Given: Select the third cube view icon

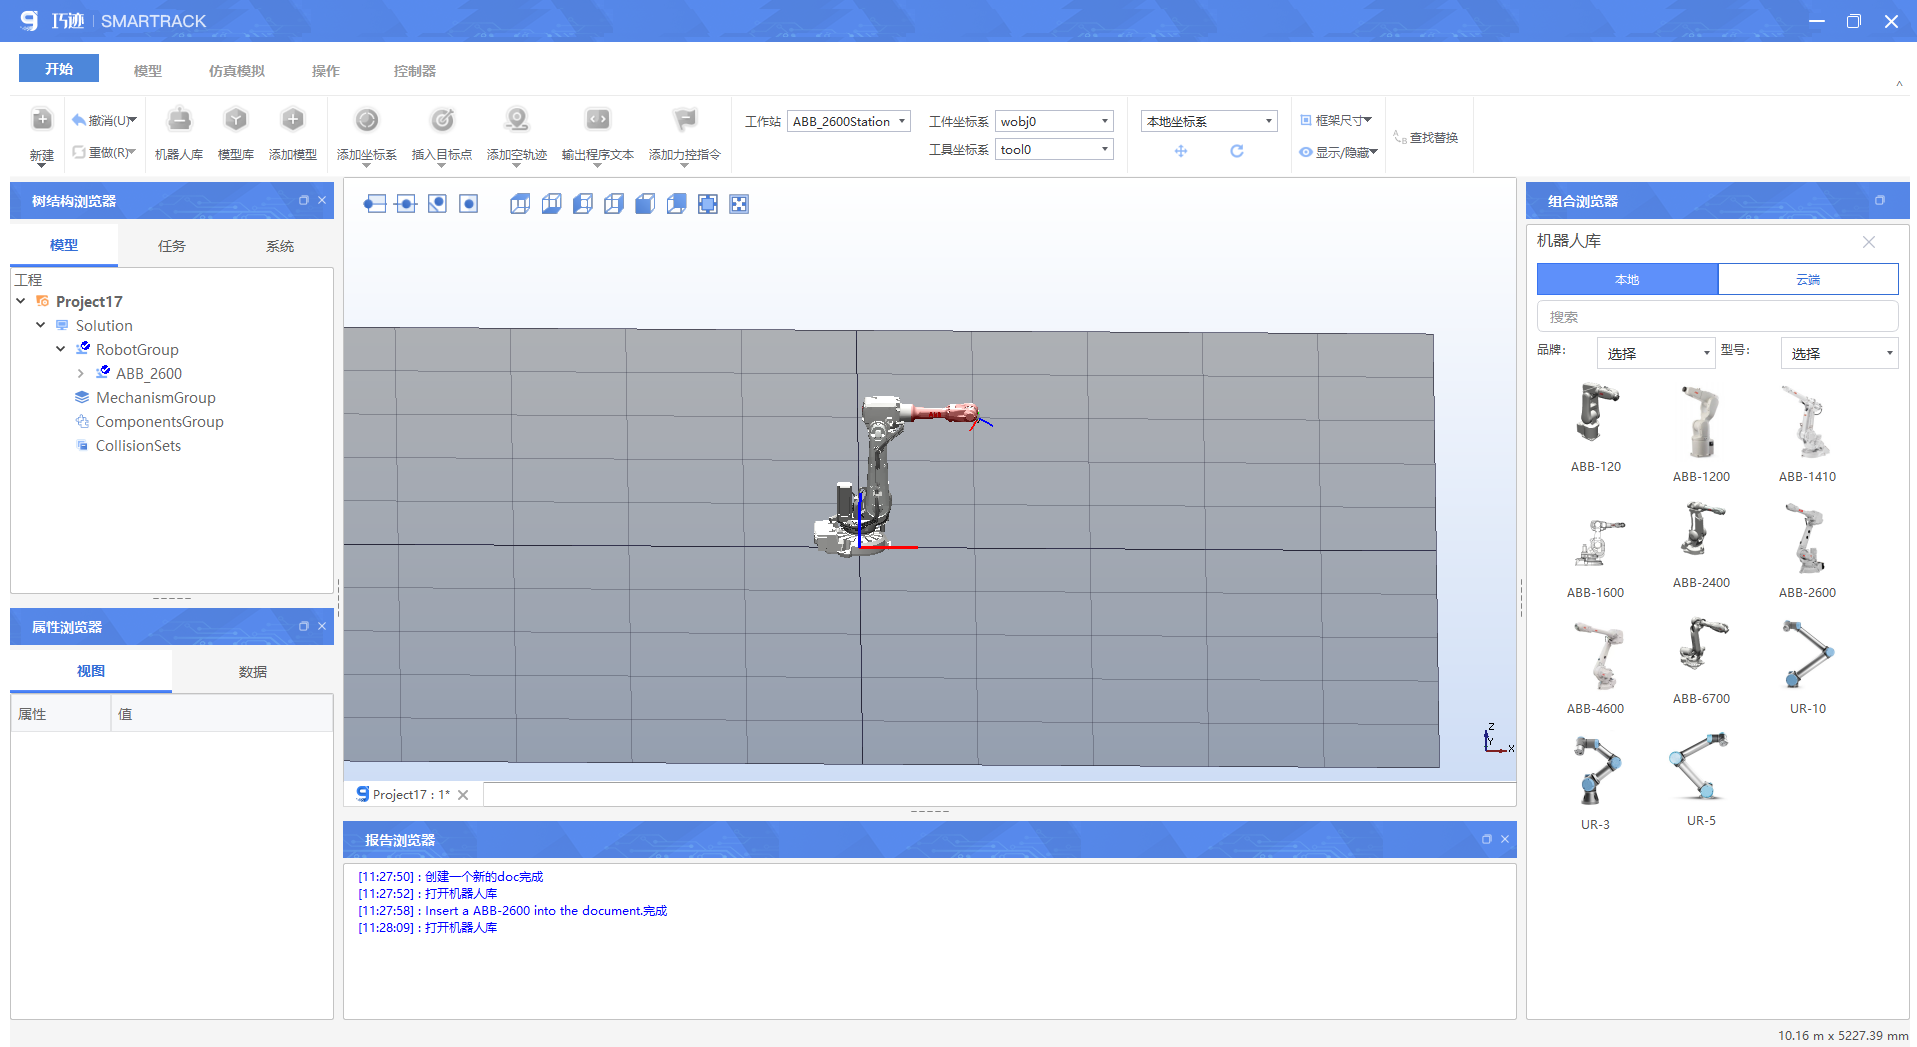Looking at the screenshot, I should (x=583, y=204).
